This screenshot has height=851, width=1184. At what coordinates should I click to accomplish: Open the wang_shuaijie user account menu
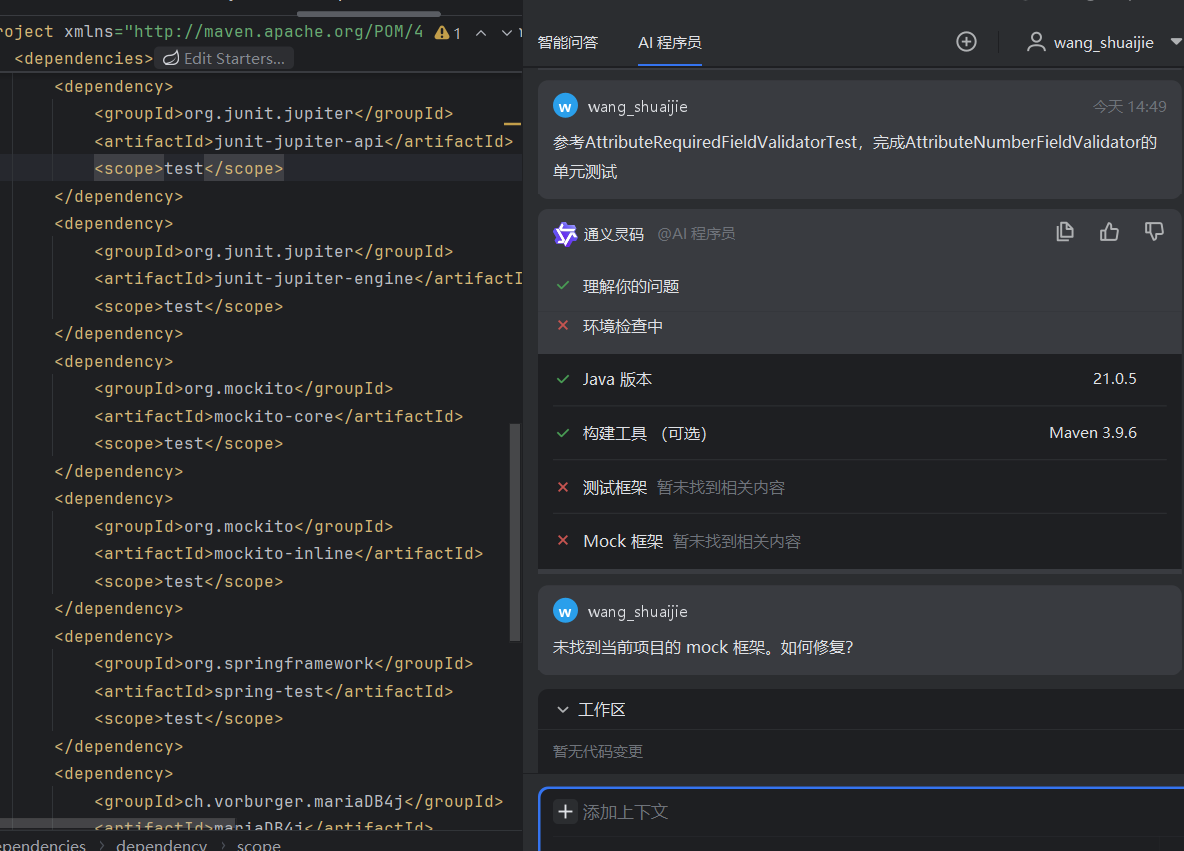pos(1103,42)
